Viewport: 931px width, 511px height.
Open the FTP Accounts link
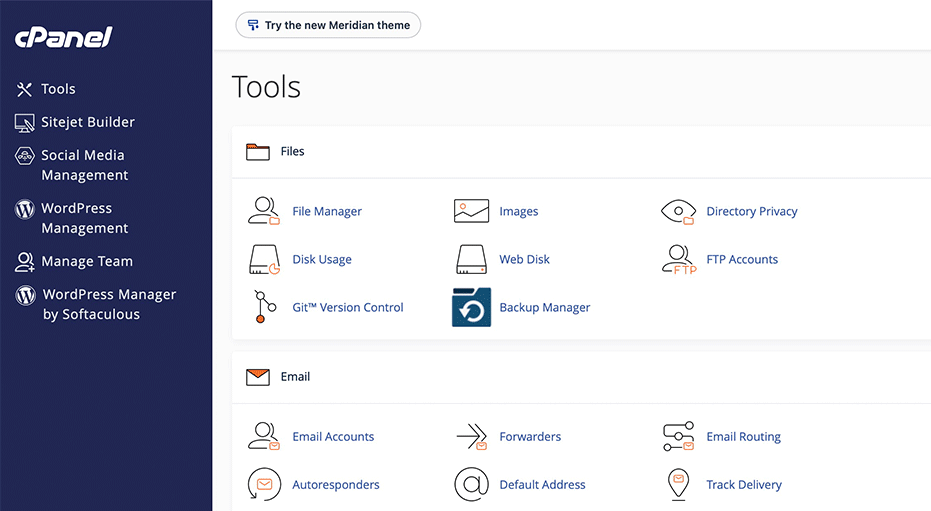coord(742,259)
